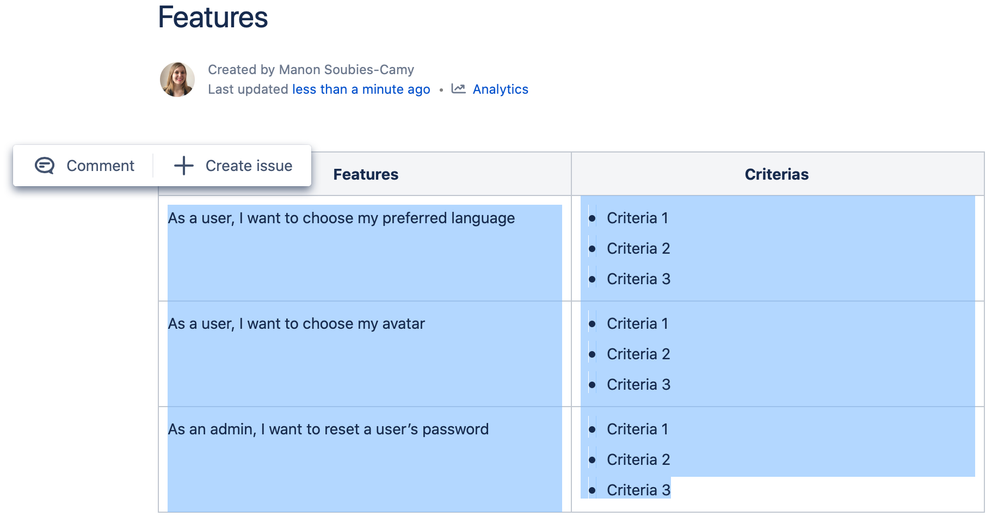The width and height of the screenshot is (998, 527).
Task: Click Criteria 2 in the second row
Action: [638, 354]
